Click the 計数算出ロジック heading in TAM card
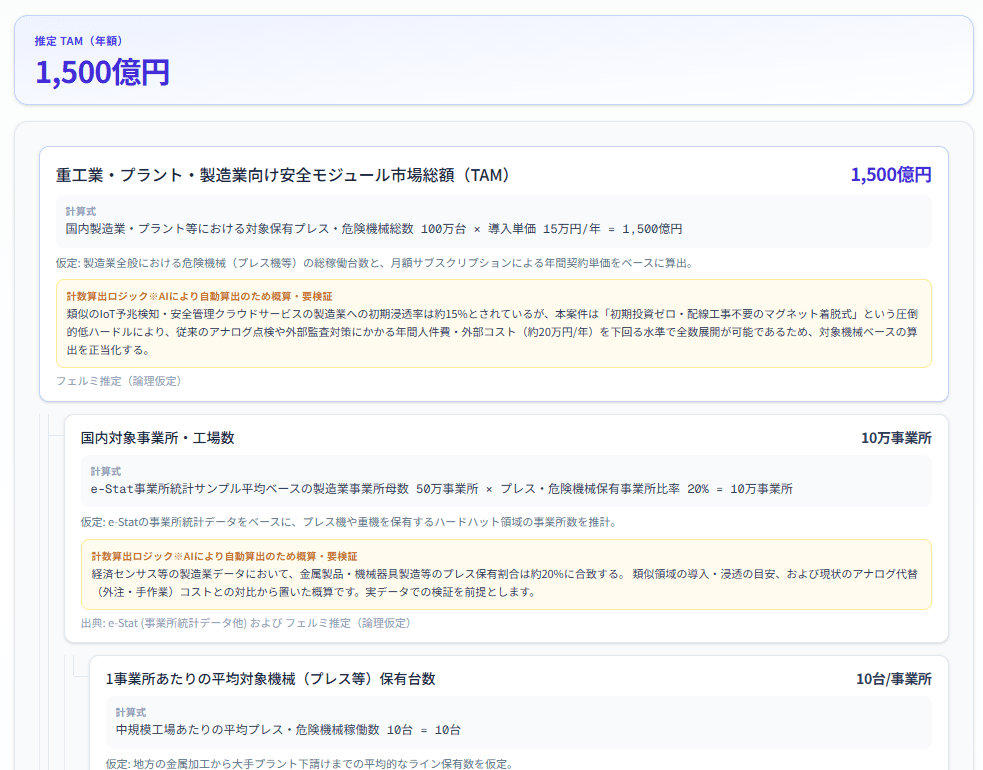The image size is (983, 770). (199, 297)
